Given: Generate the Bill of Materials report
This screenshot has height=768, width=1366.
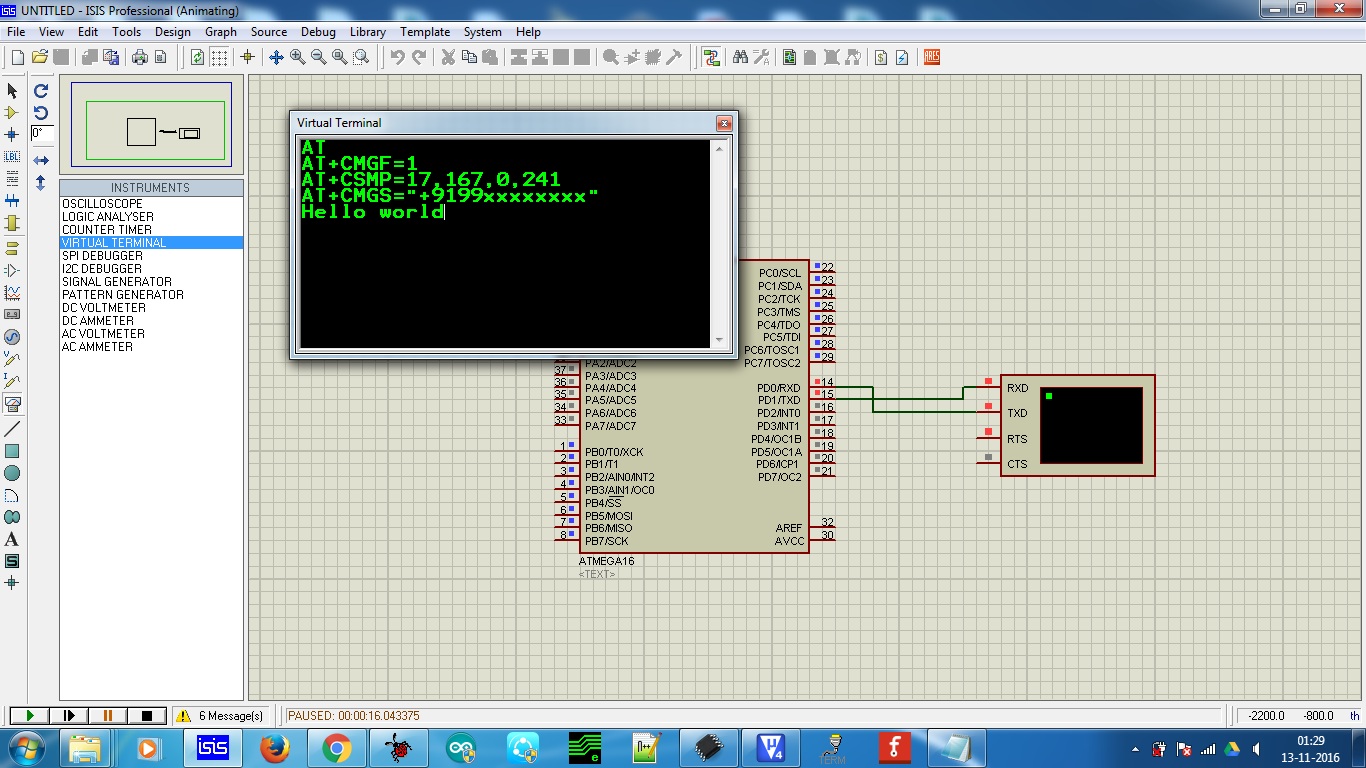Looking at the screenshot, I should click(881, 57).
